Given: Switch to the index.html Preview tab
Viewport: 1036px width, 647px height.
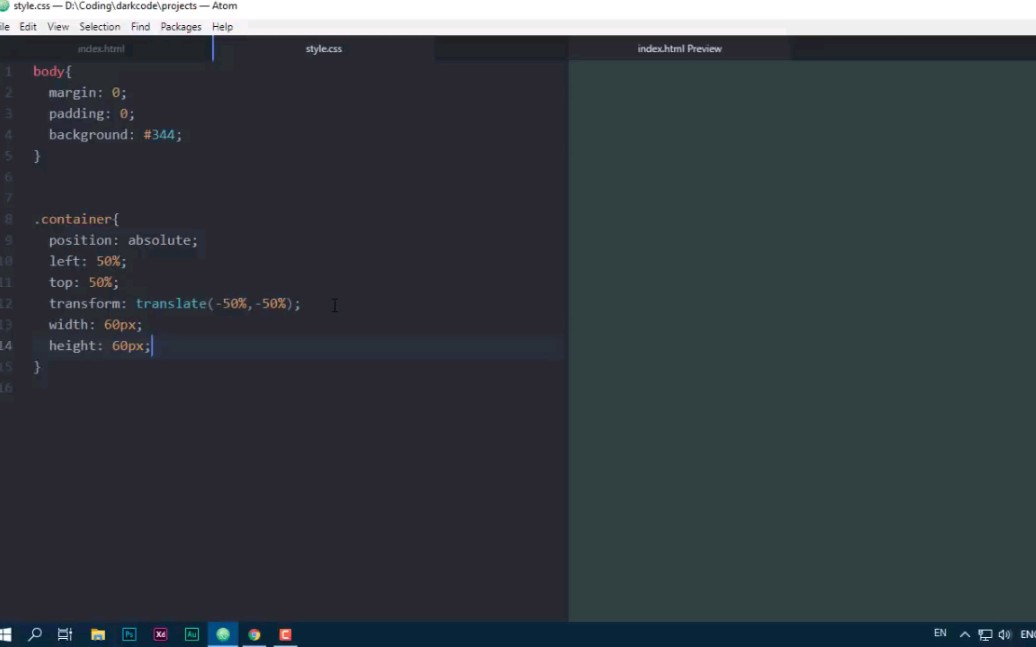Looking at the screenshot, I should pos(679,47).
